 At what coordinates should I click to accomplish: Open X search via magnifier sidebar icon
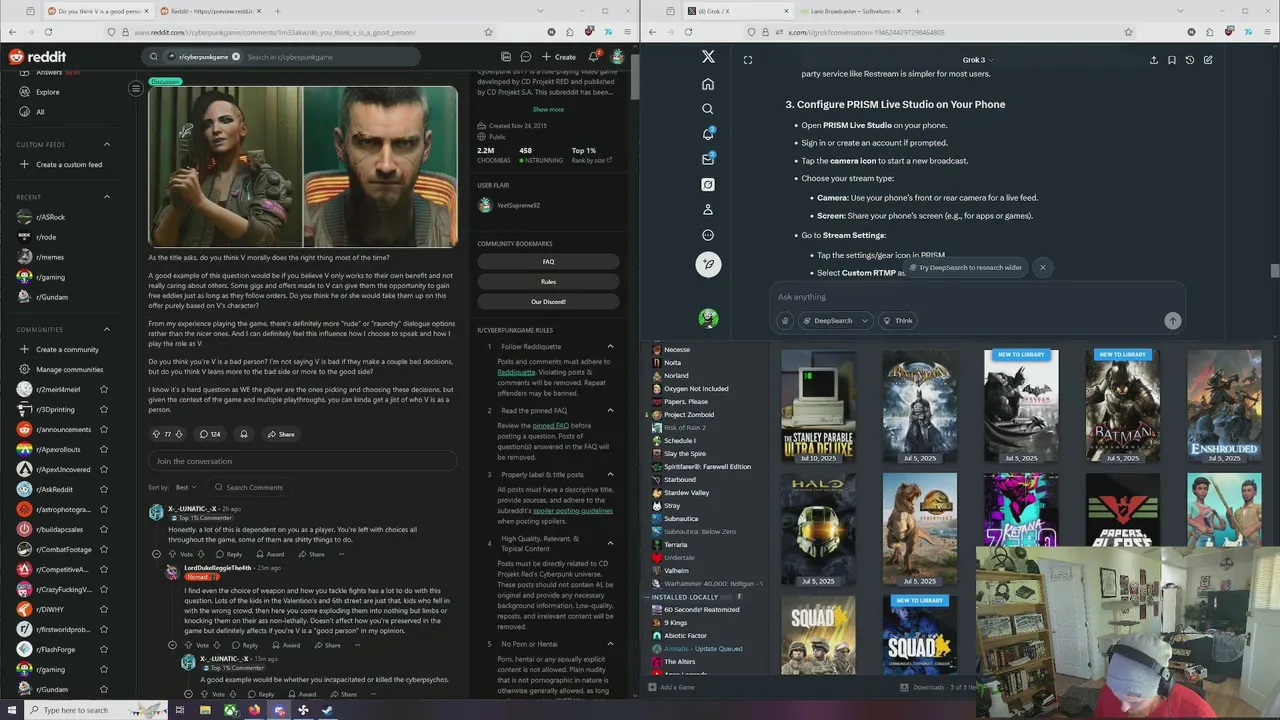(708, 109)
